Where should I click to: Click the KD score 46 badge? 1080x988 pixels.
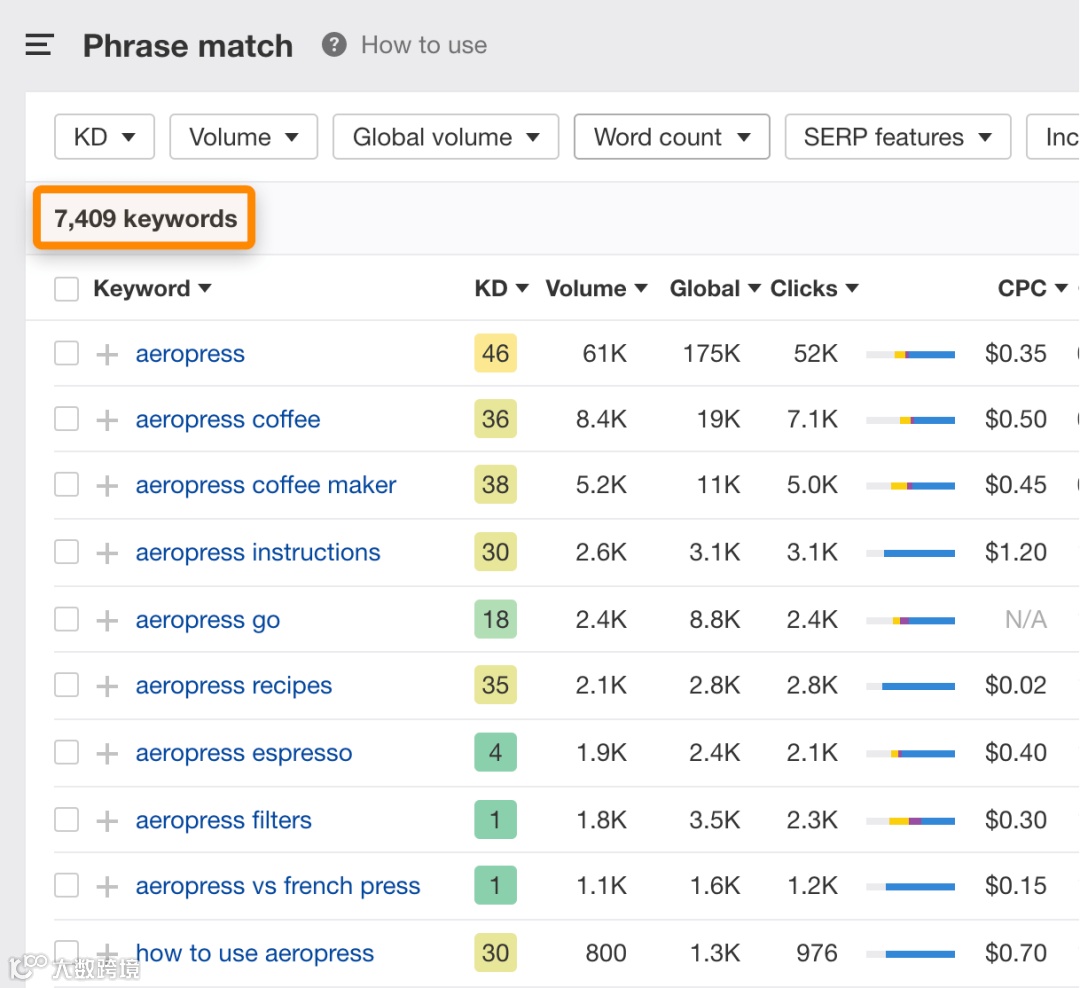point(495,354)
